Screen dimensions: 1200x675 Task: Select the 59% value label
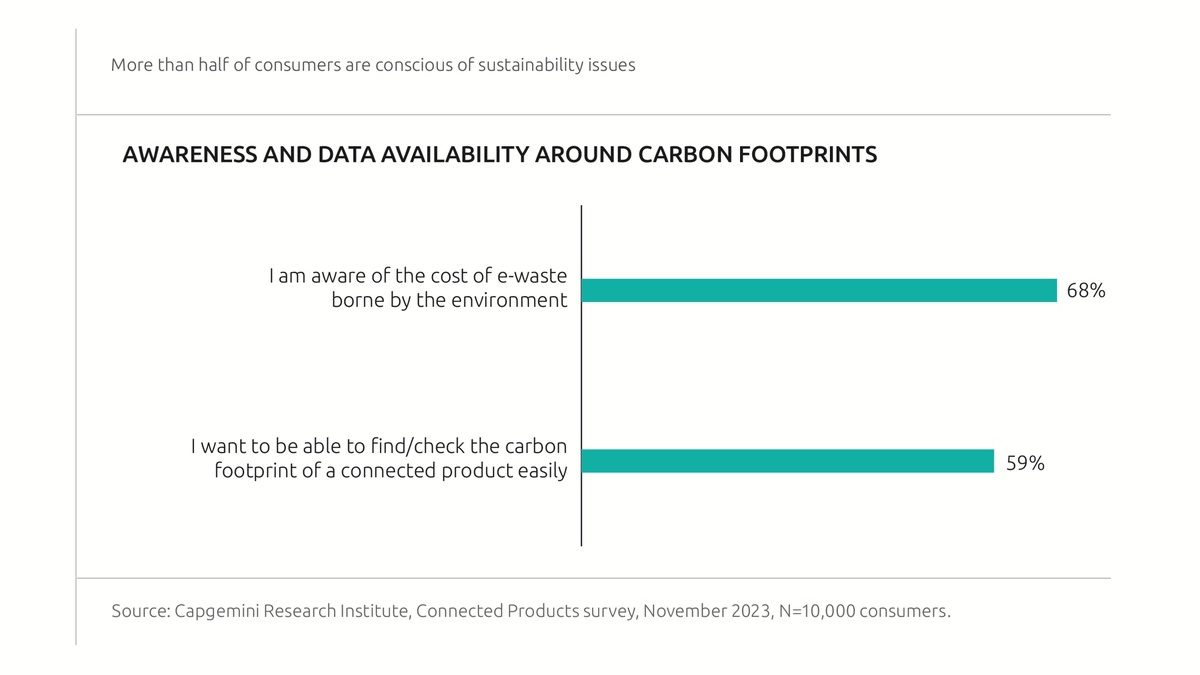pyautogui.click(x=1025, y=463)
